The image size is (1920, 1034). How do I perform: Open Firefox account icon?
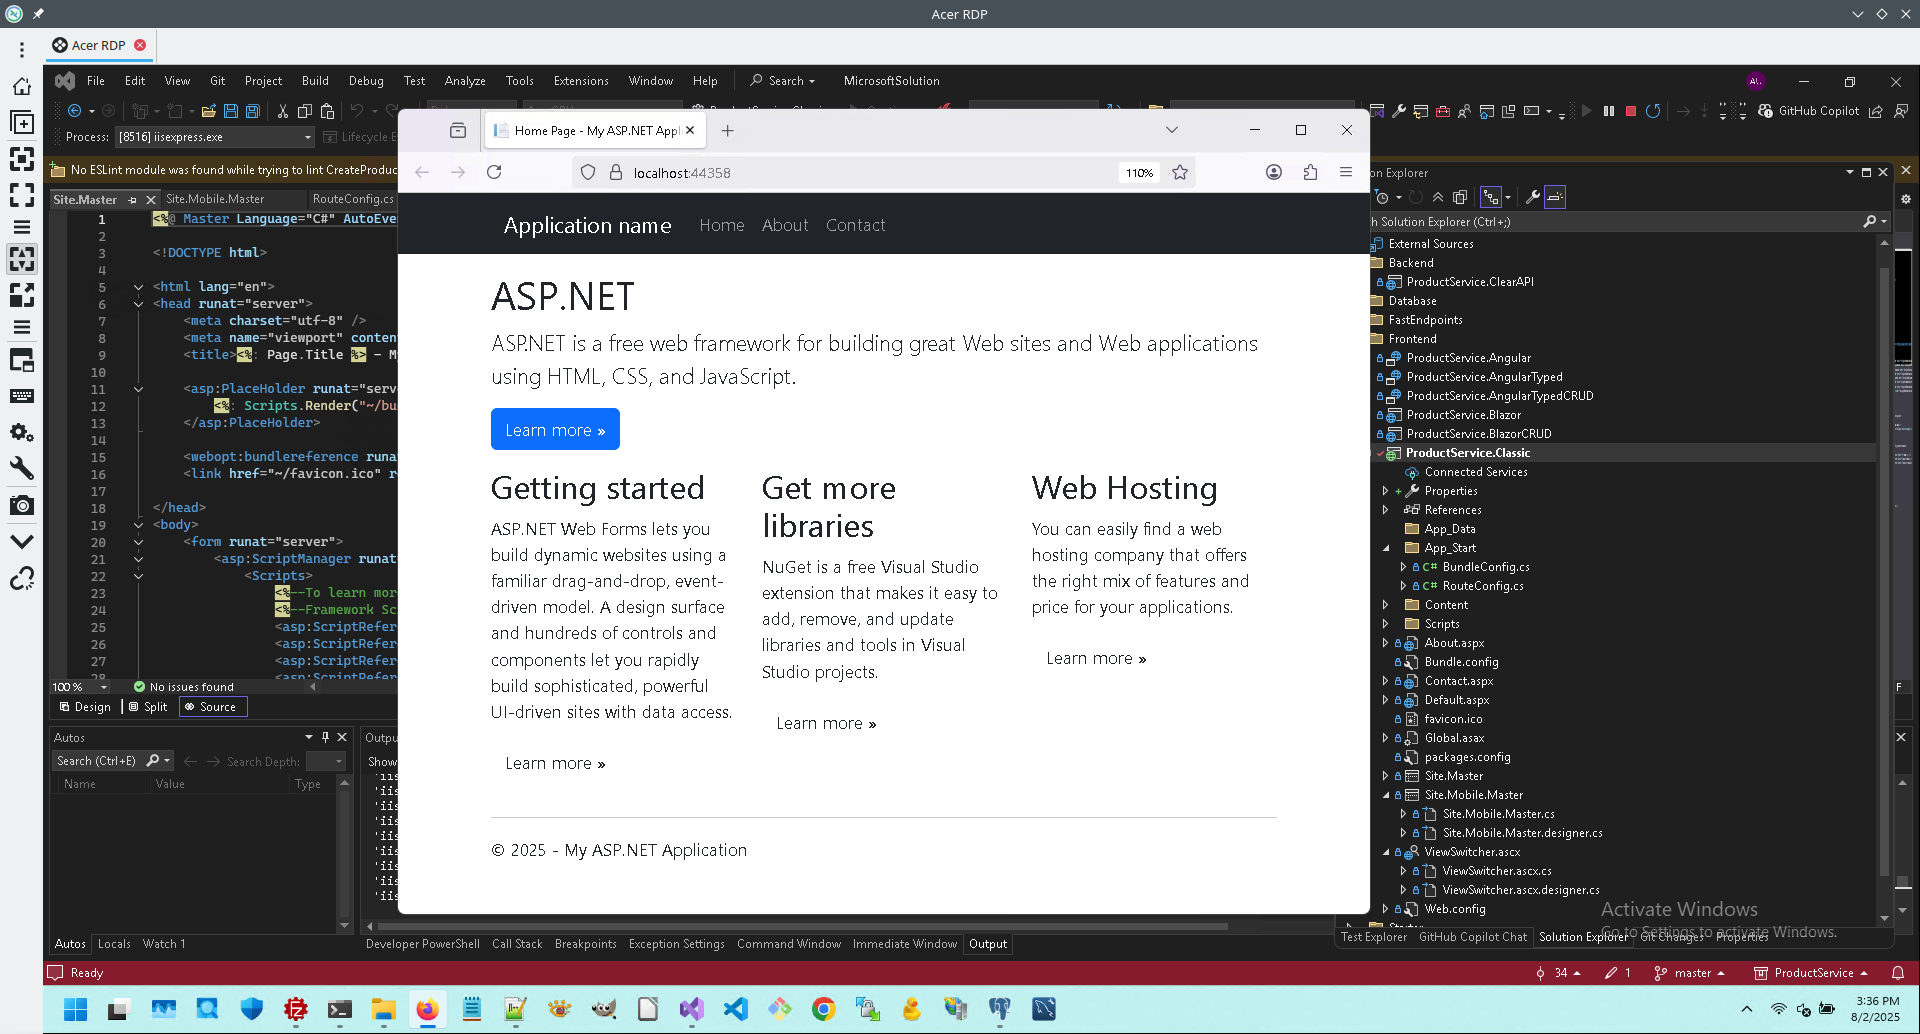tap(1274, 172)
